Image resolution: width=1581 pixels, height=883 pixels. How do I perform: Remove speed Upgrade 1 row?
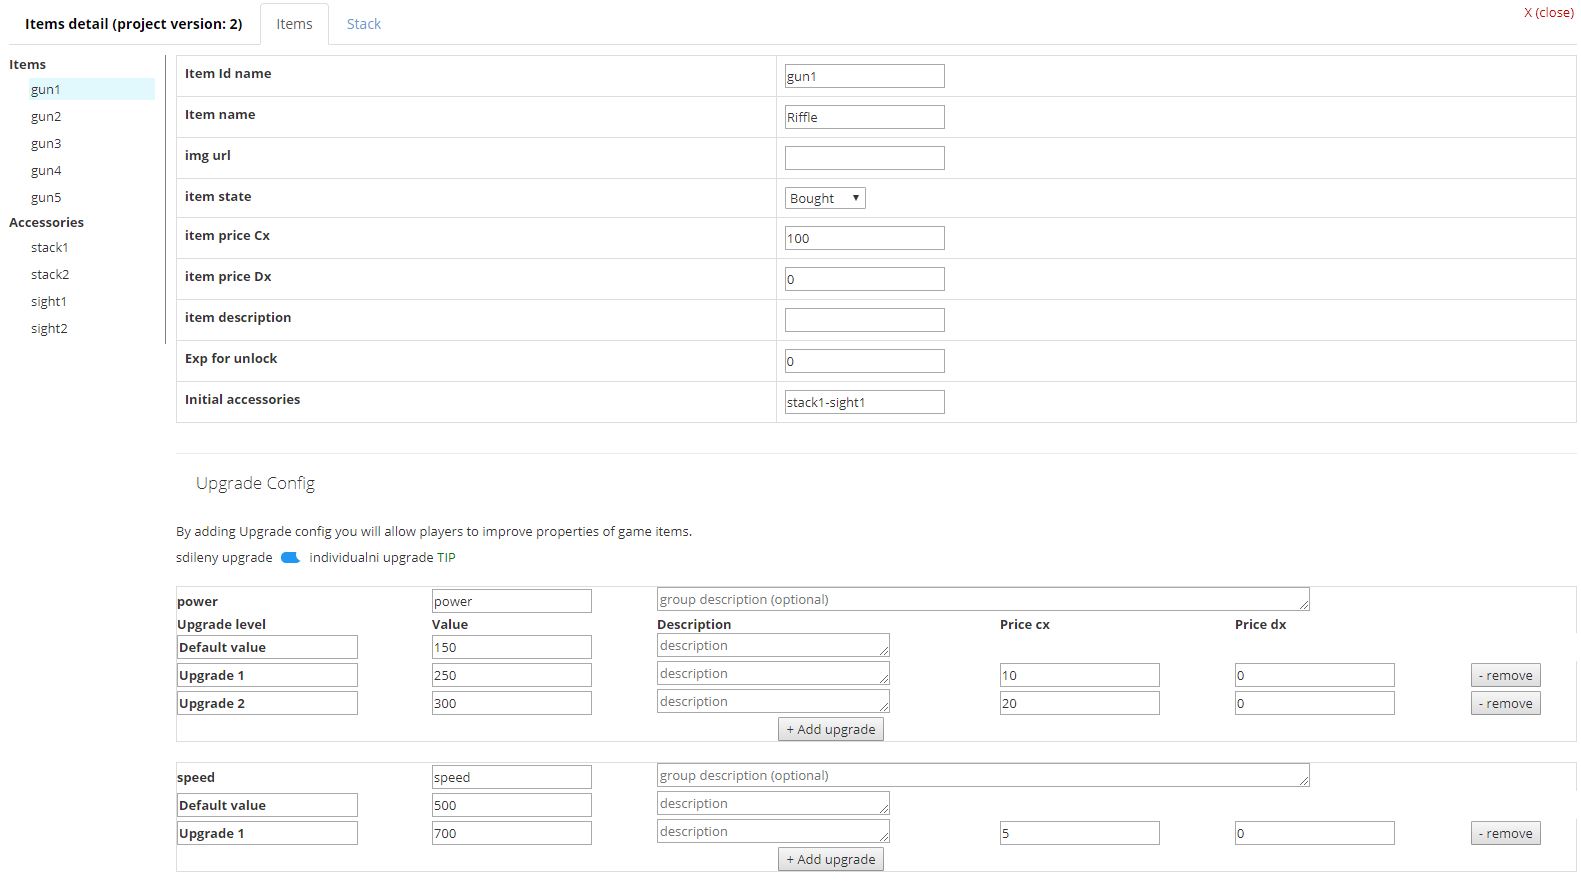coord(1505,834)
